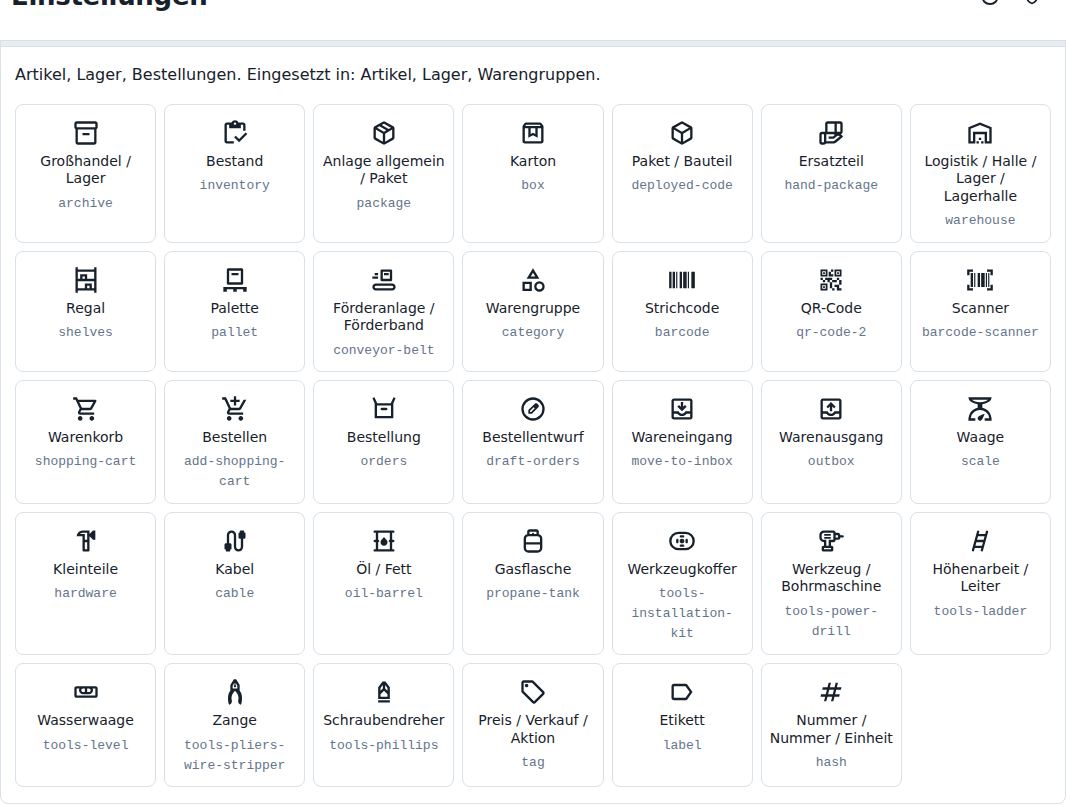Choose the Bestand inventory clipboard icon
This screenshot has height=805, width=1066.
pos(235,133)
